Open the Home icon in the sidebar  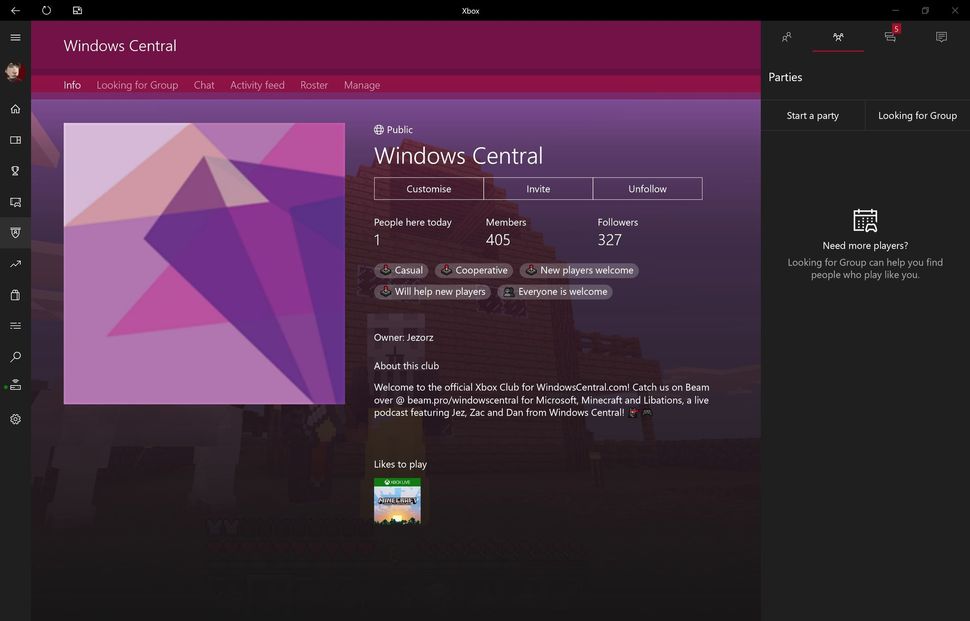point(14,109)
